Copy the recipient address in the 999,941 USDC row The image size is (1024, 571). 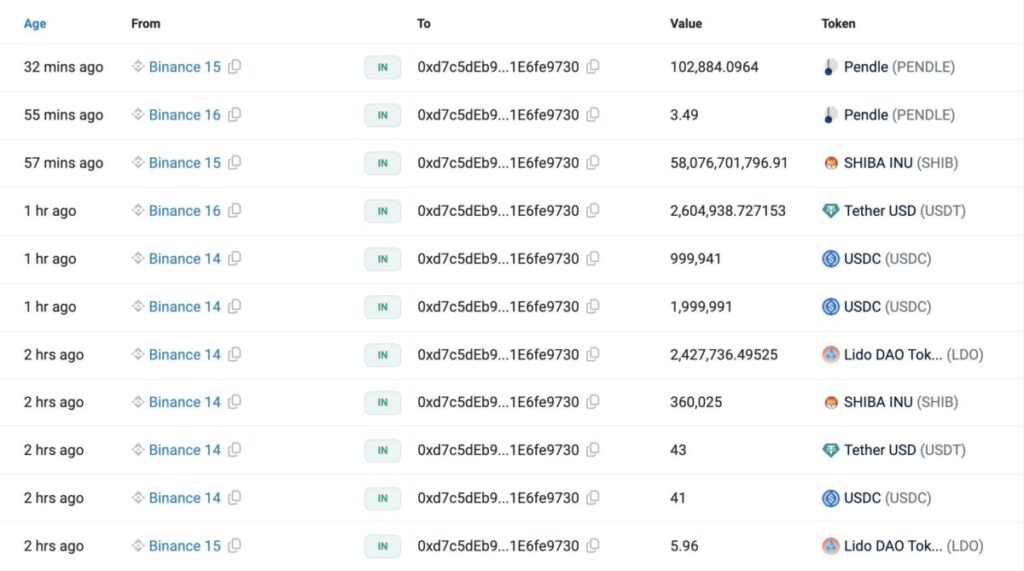pos(592,259)
